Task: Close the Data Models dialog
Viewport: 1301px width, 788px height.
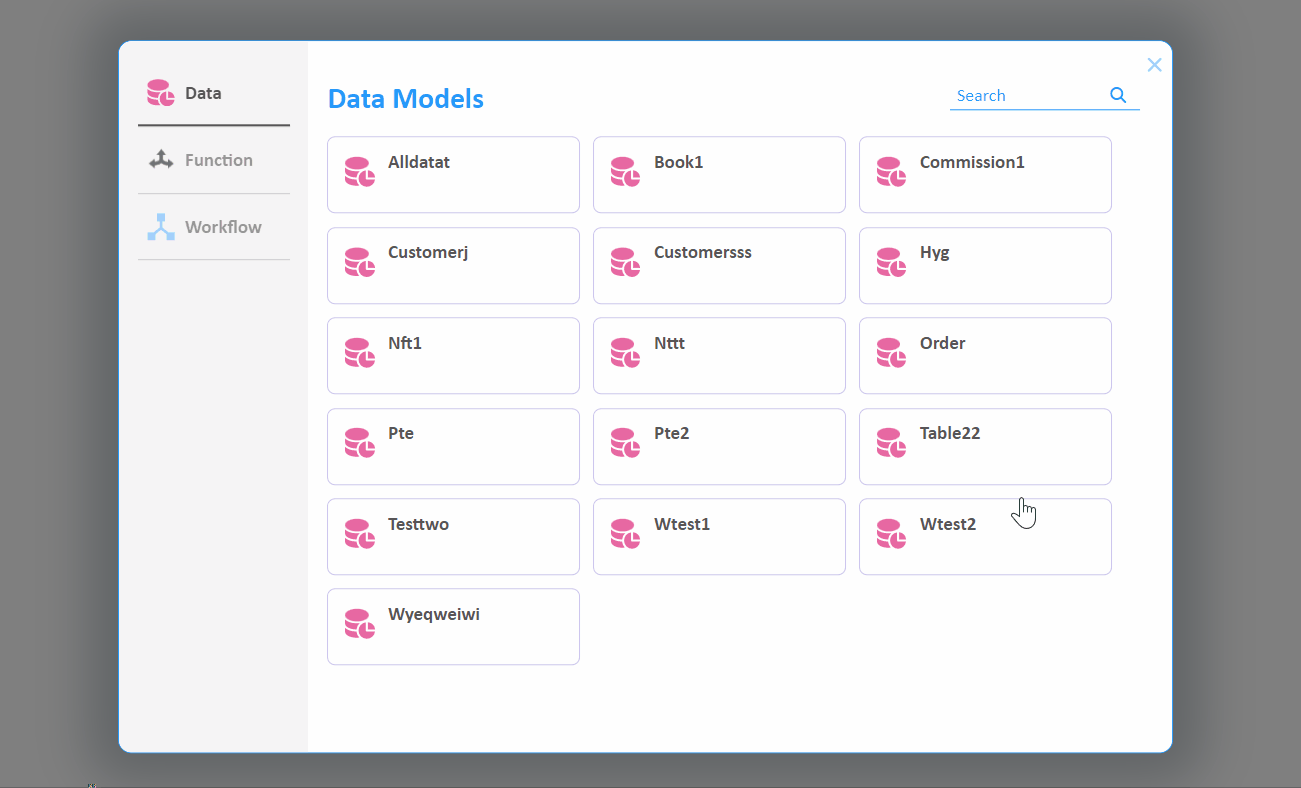Action: click(x=1154, y=65)
